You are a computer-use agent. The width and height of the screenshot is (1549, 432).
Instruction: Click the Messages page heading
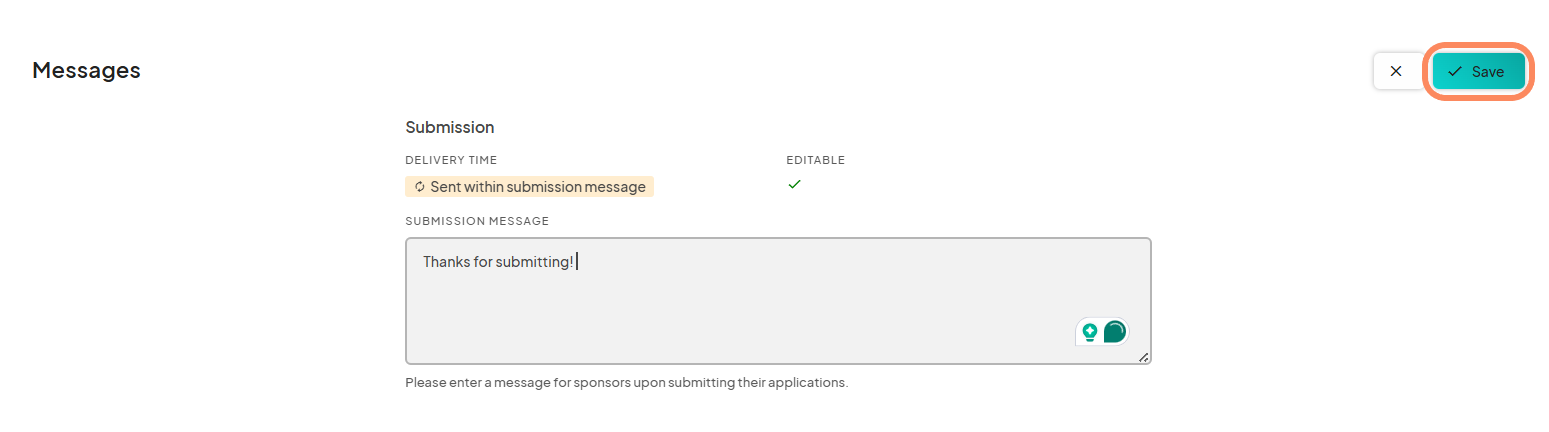coord(86,70)
